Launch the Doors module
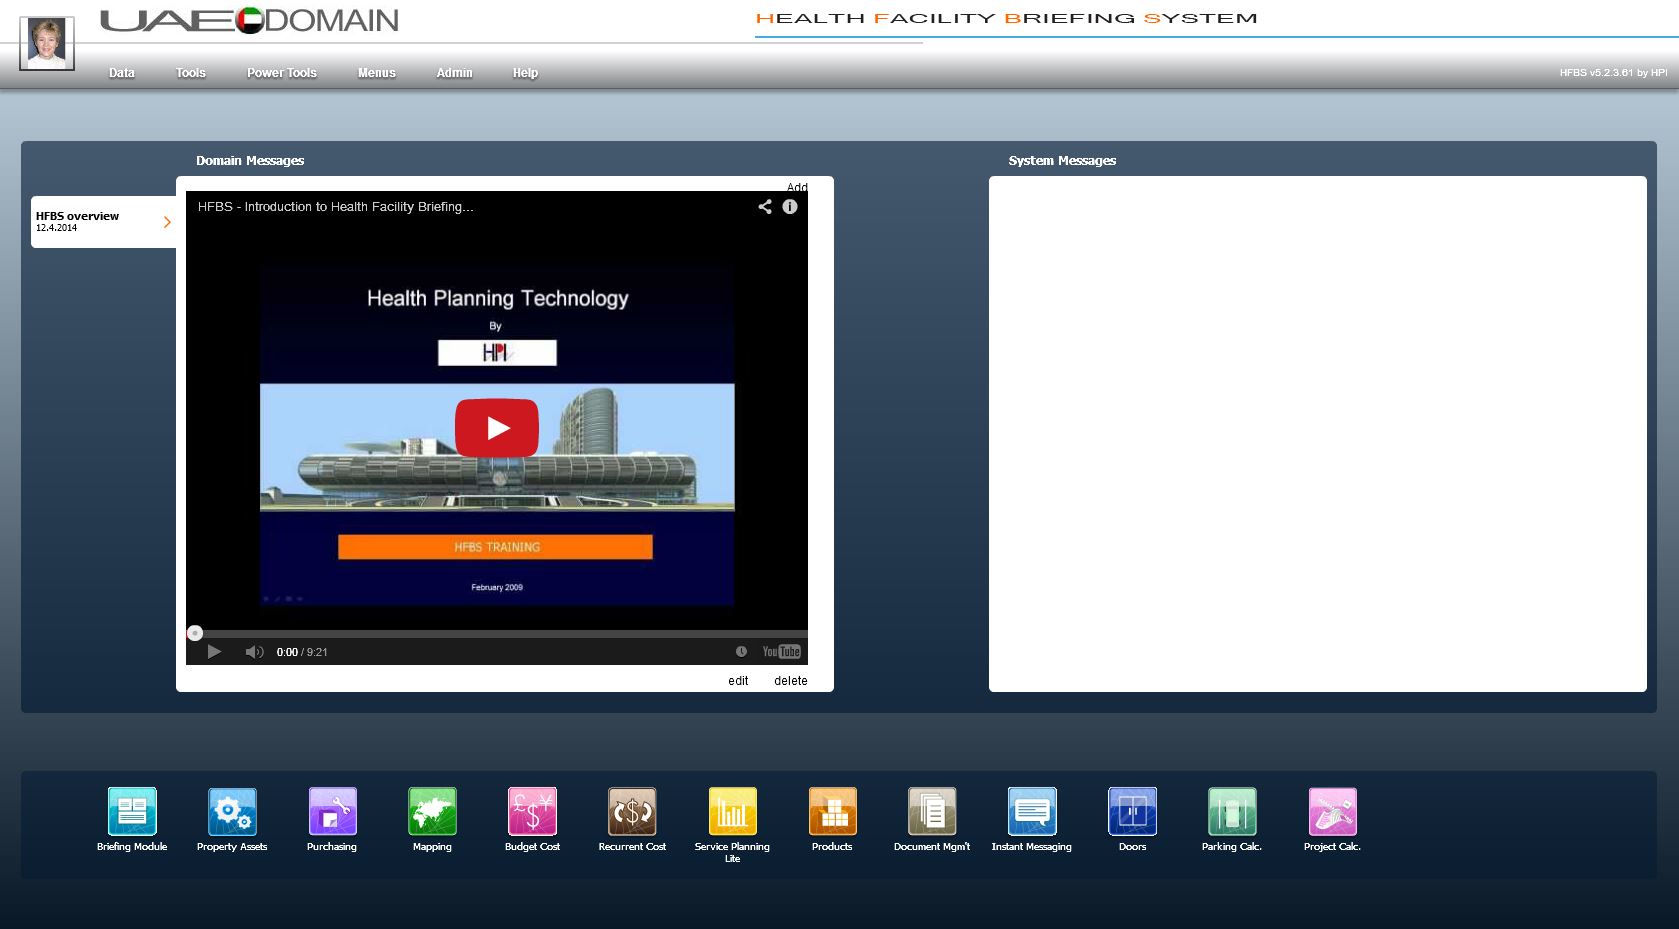Viewport: 1679px width, 929px height. coord(1132,811)
